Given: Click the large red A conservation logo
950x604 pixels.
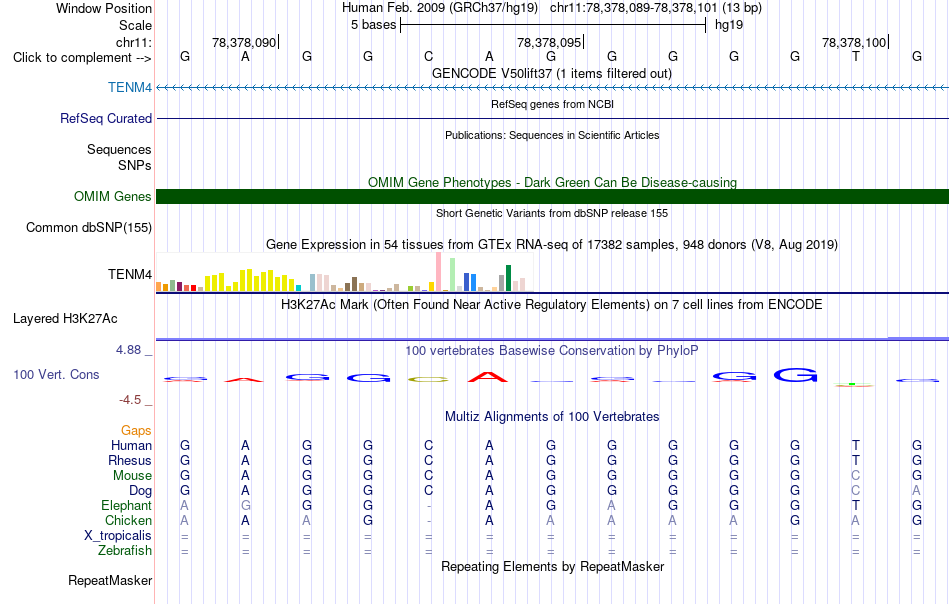Looking at the screenshot, I should [488, 377].
